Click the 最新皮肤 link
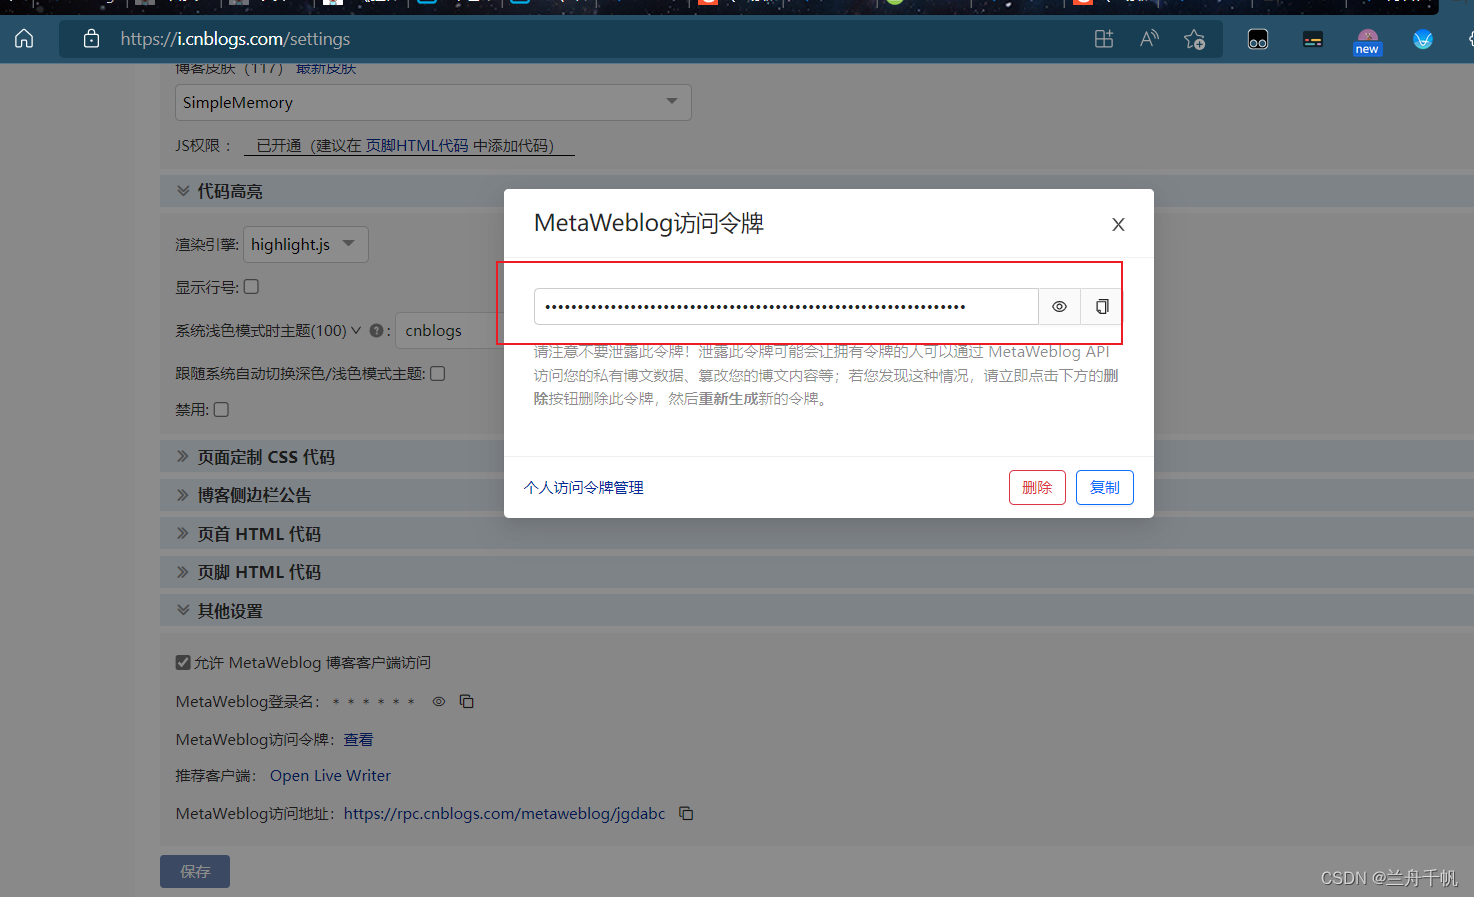The height and width of the screenshot is (897, 1474). pyautogui.click(x=326, y=69)
